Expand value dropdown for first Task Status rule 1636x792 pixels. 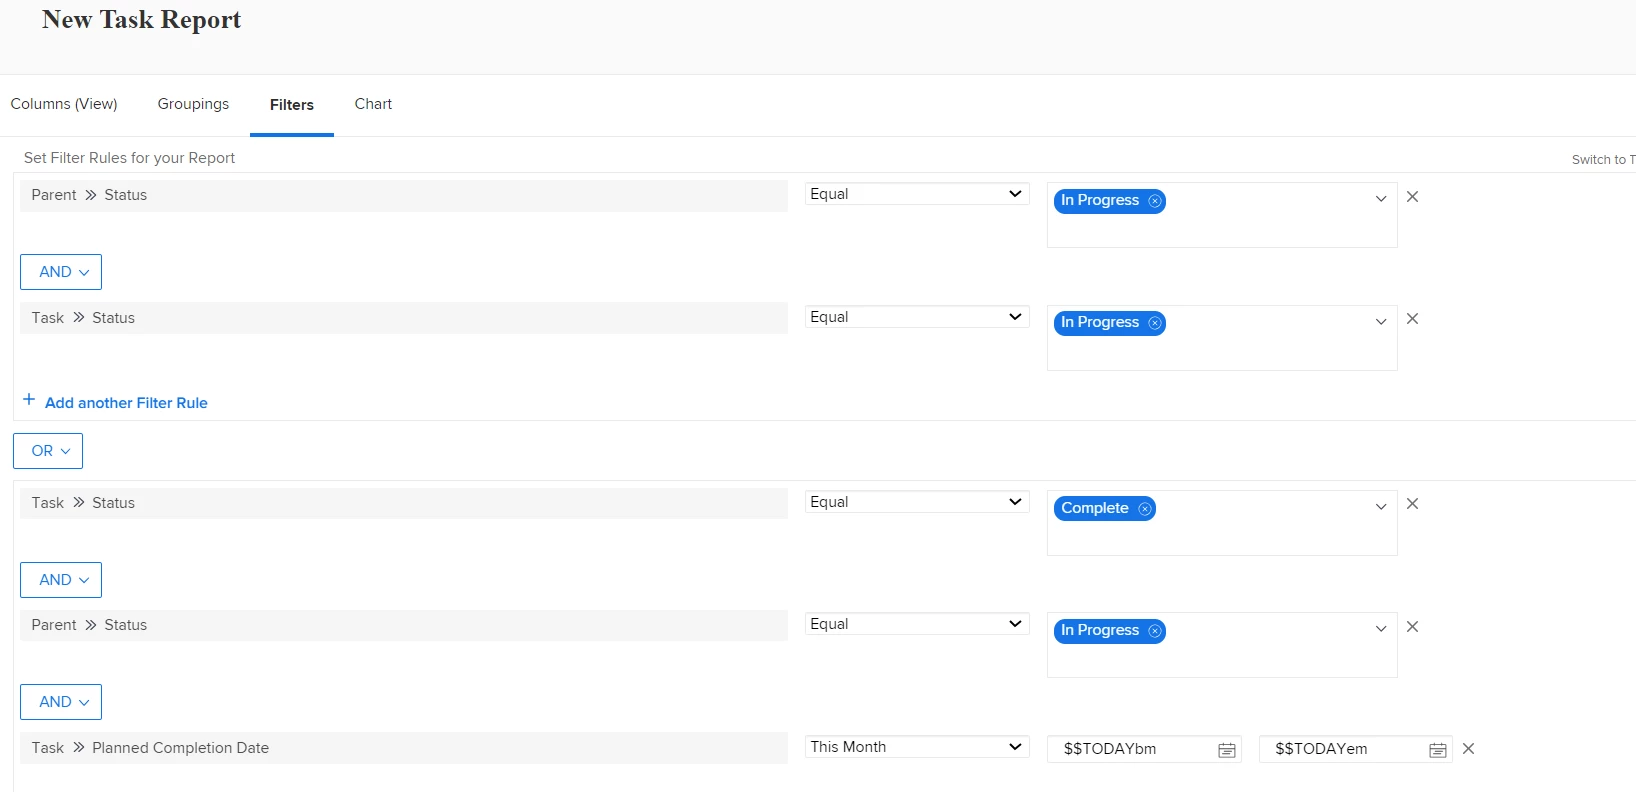point(1381,322)
